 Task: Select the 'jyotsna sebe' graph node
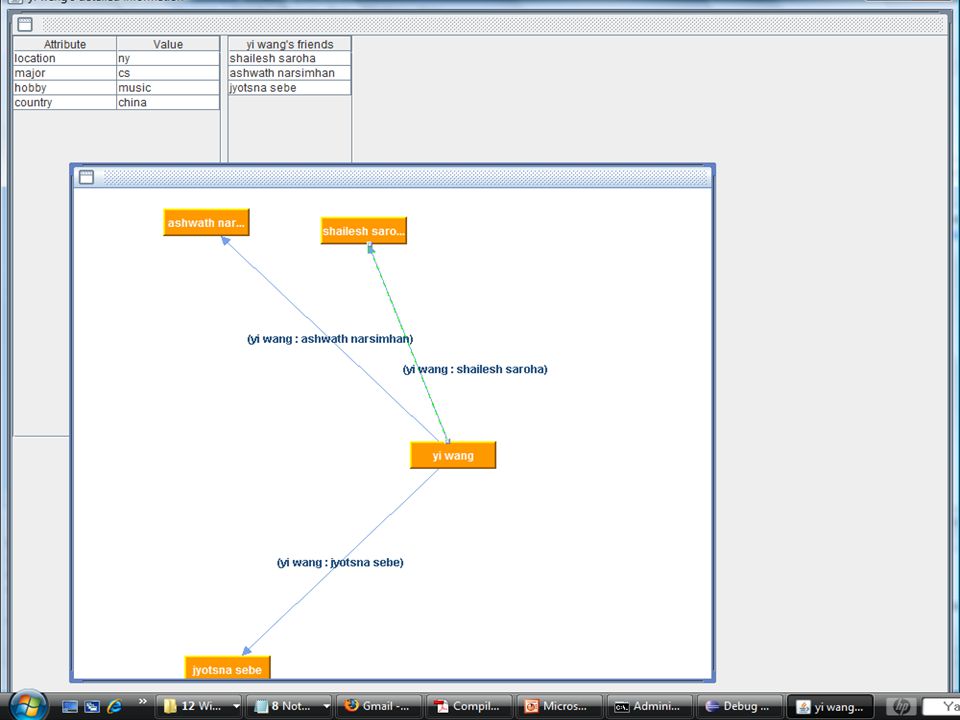227,669
